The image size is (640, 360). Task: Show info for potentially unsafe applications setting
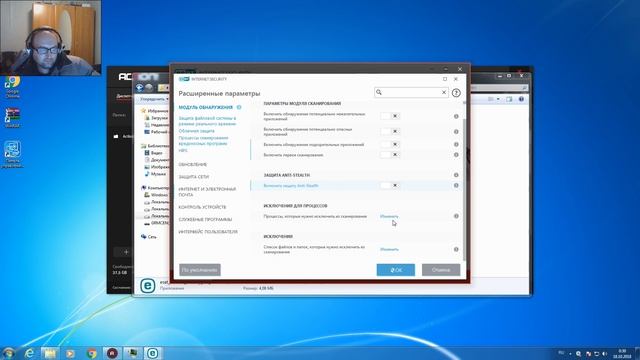456,131
